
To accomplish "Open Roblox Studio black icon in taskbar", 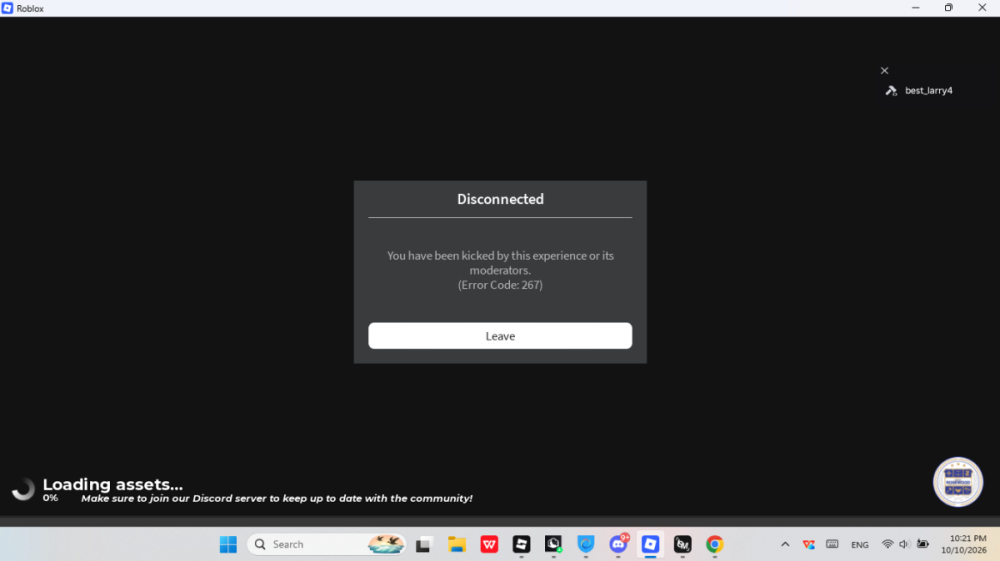I will pyautogui.click(x=521, y=544).
